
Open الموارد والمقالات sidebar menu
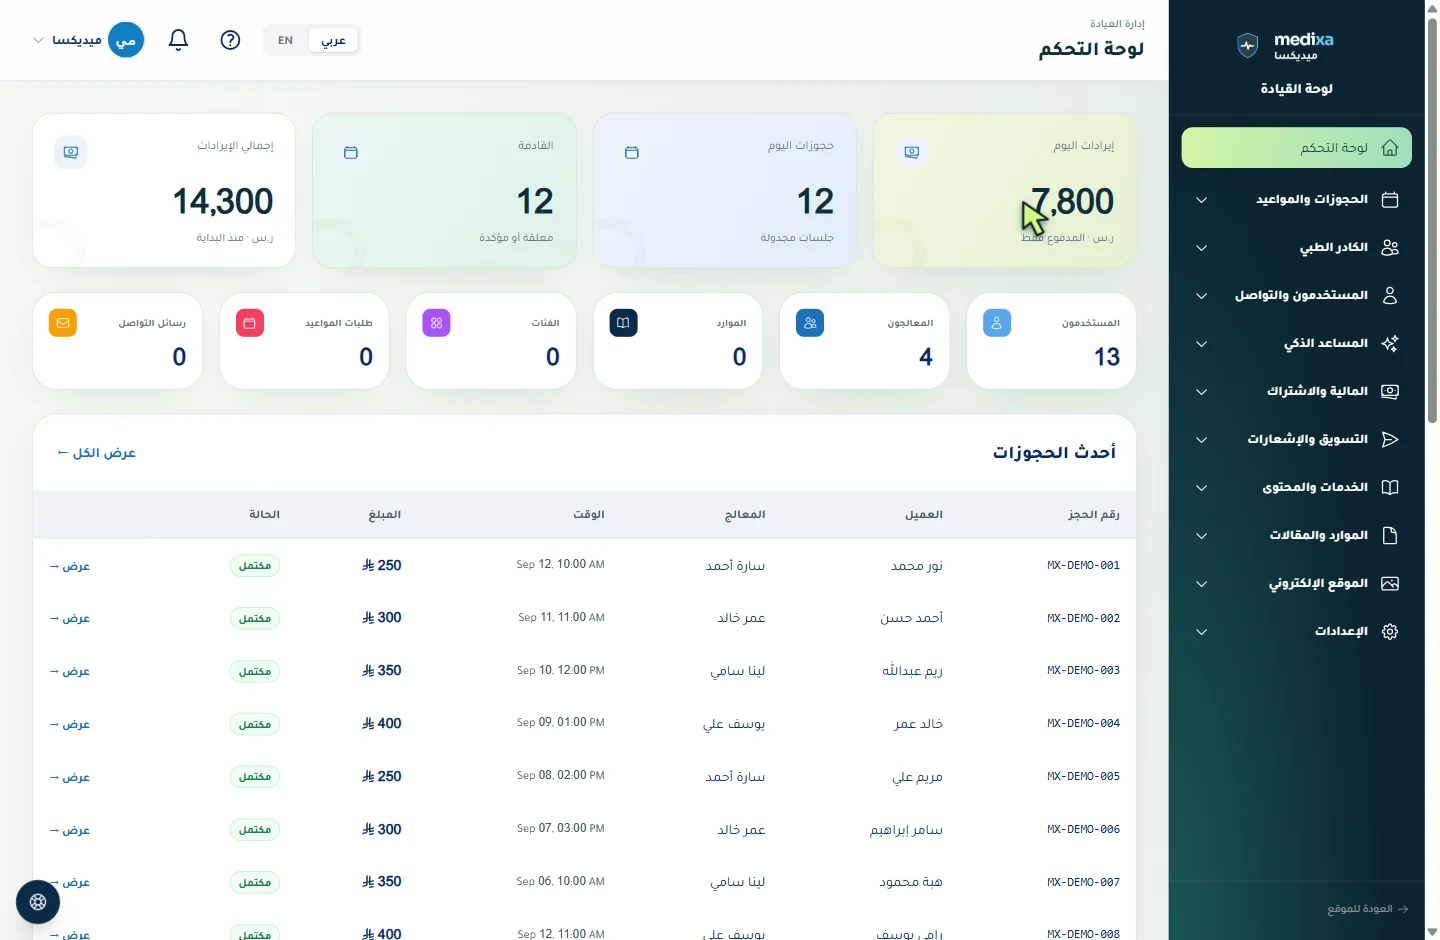pos(1297,536)
